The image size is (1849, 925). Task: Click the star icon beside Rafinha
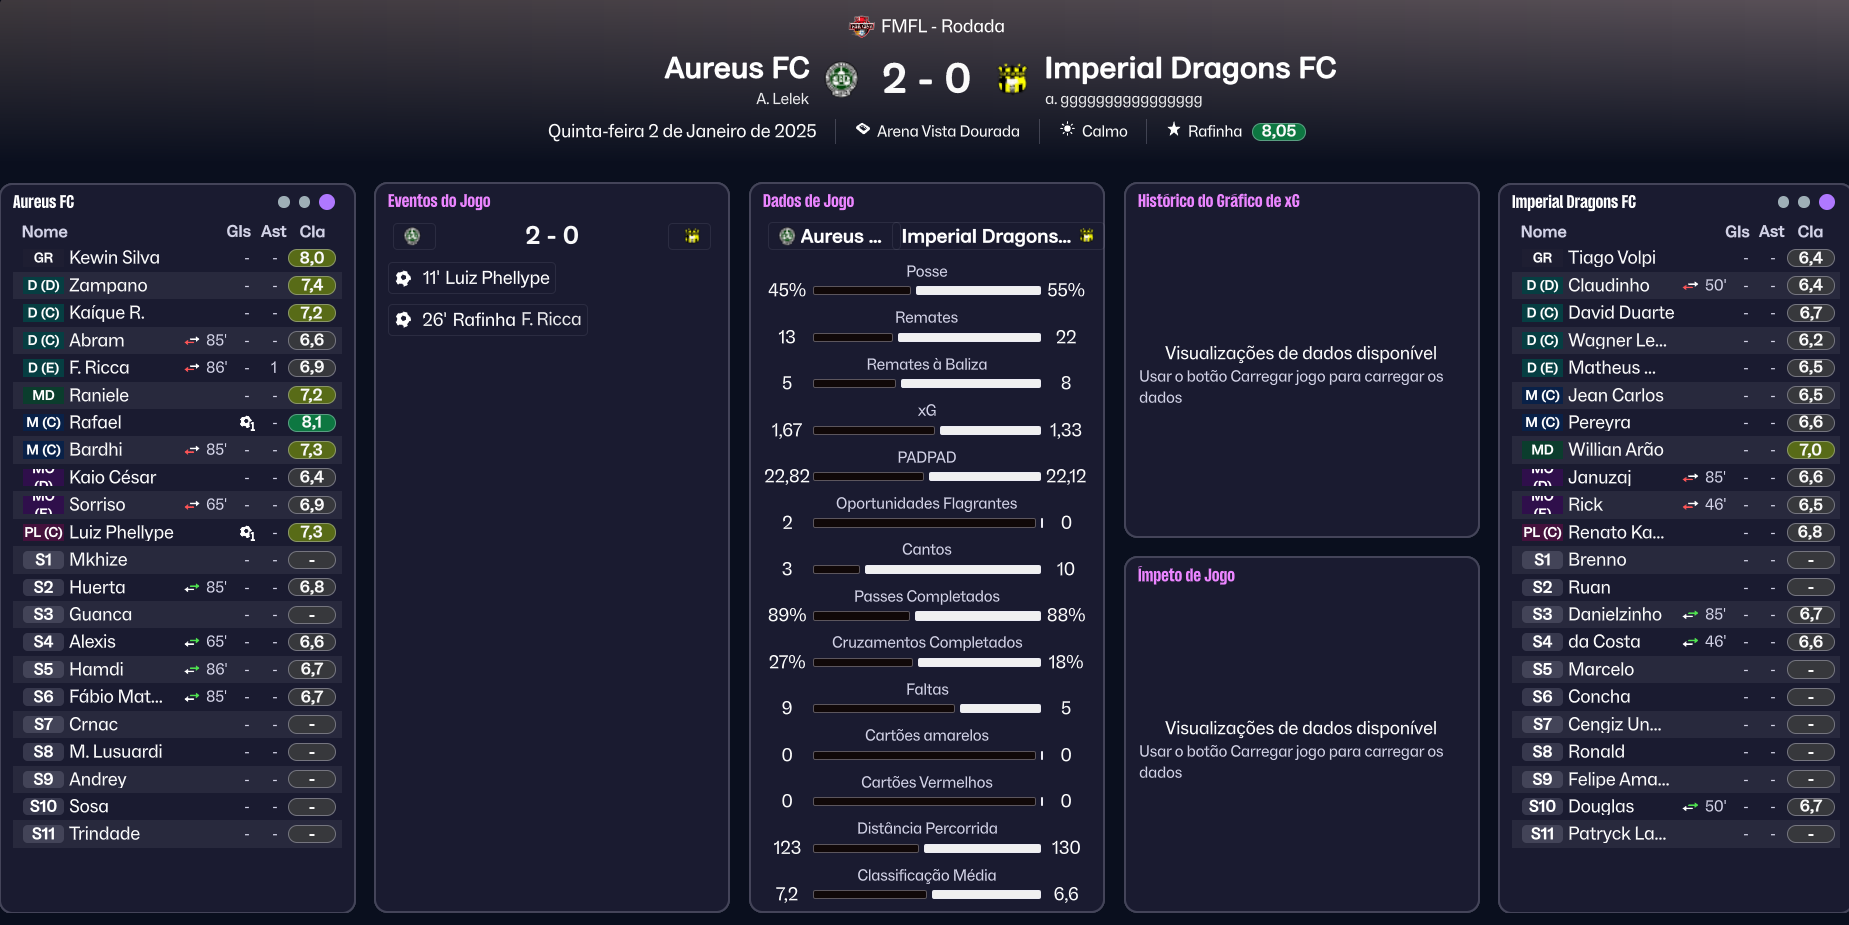pyautogui.click(x=1174, y=130)
